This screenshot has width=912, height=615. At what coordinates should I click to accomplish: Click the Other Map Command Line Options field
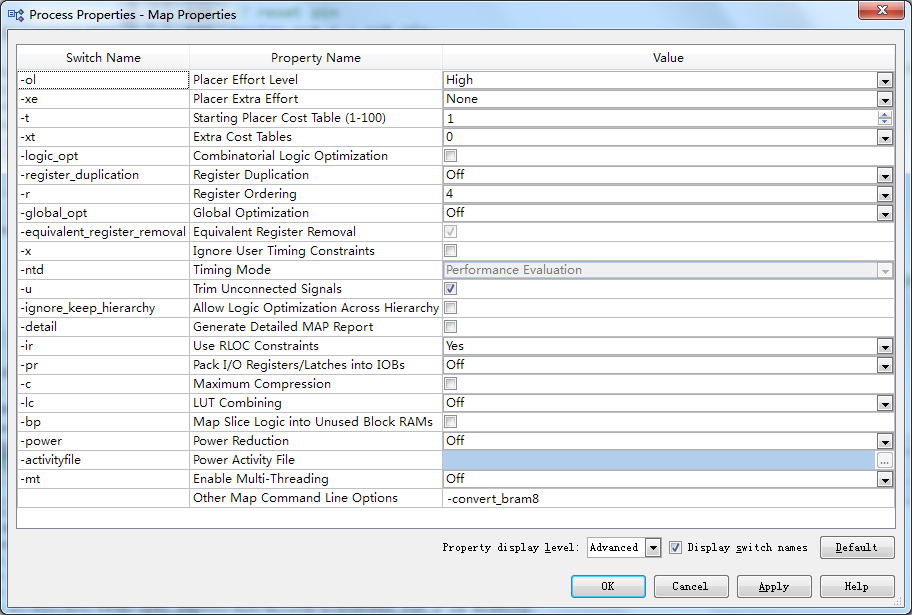click(667, 498)
